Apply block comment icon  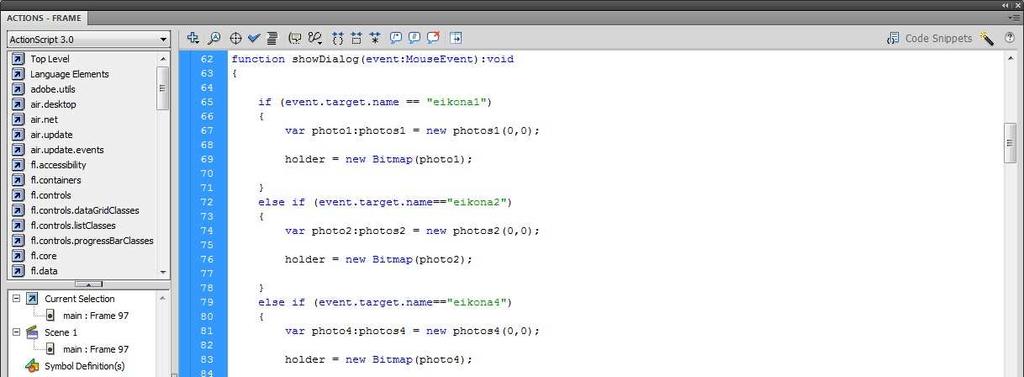click(396, 38)
